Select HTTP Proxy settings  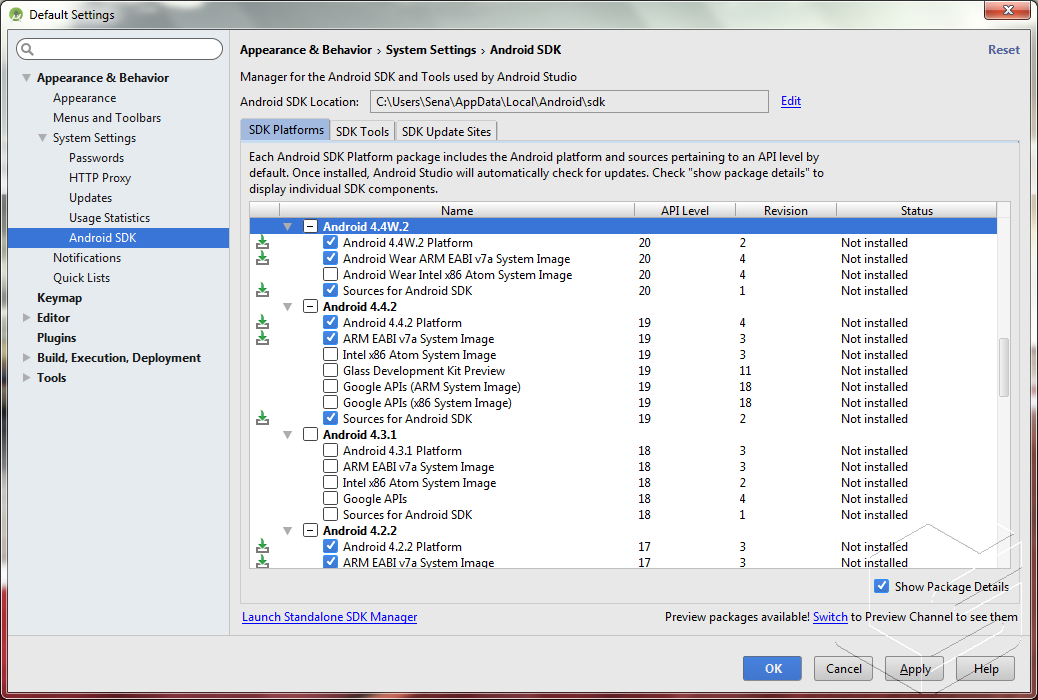[x=100, y=177]
